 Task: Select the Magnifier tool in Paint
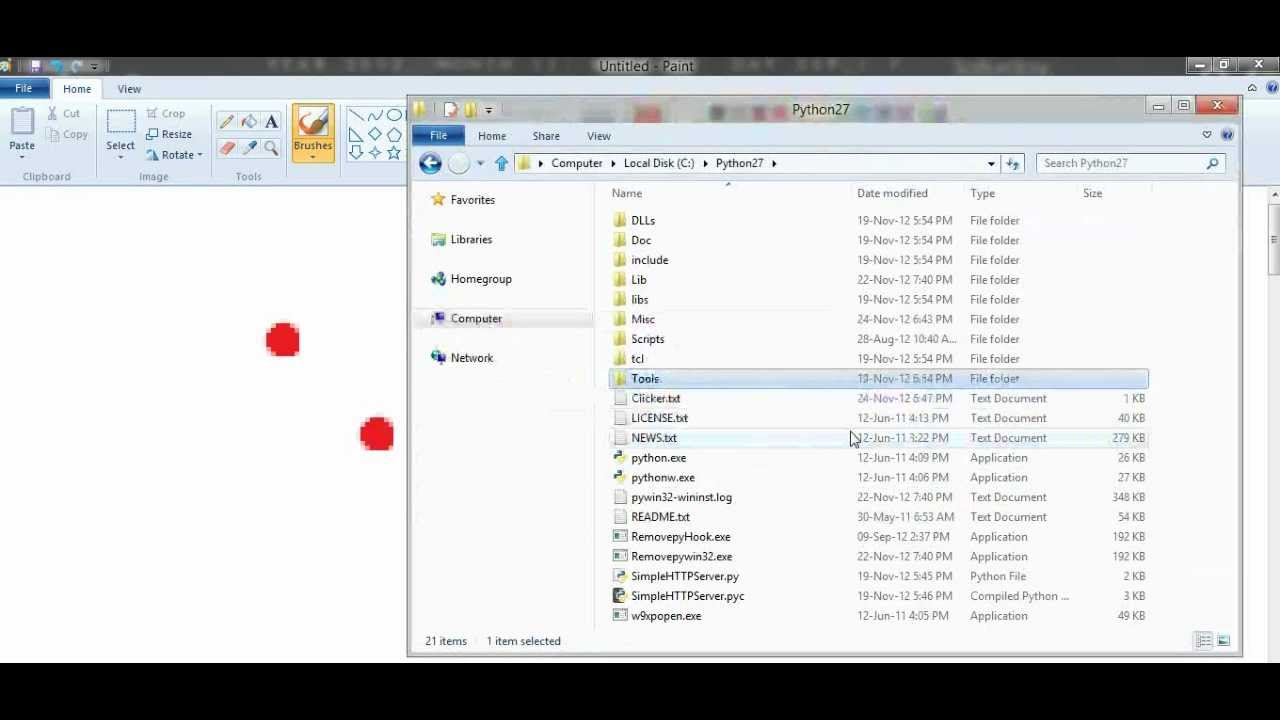271,148
